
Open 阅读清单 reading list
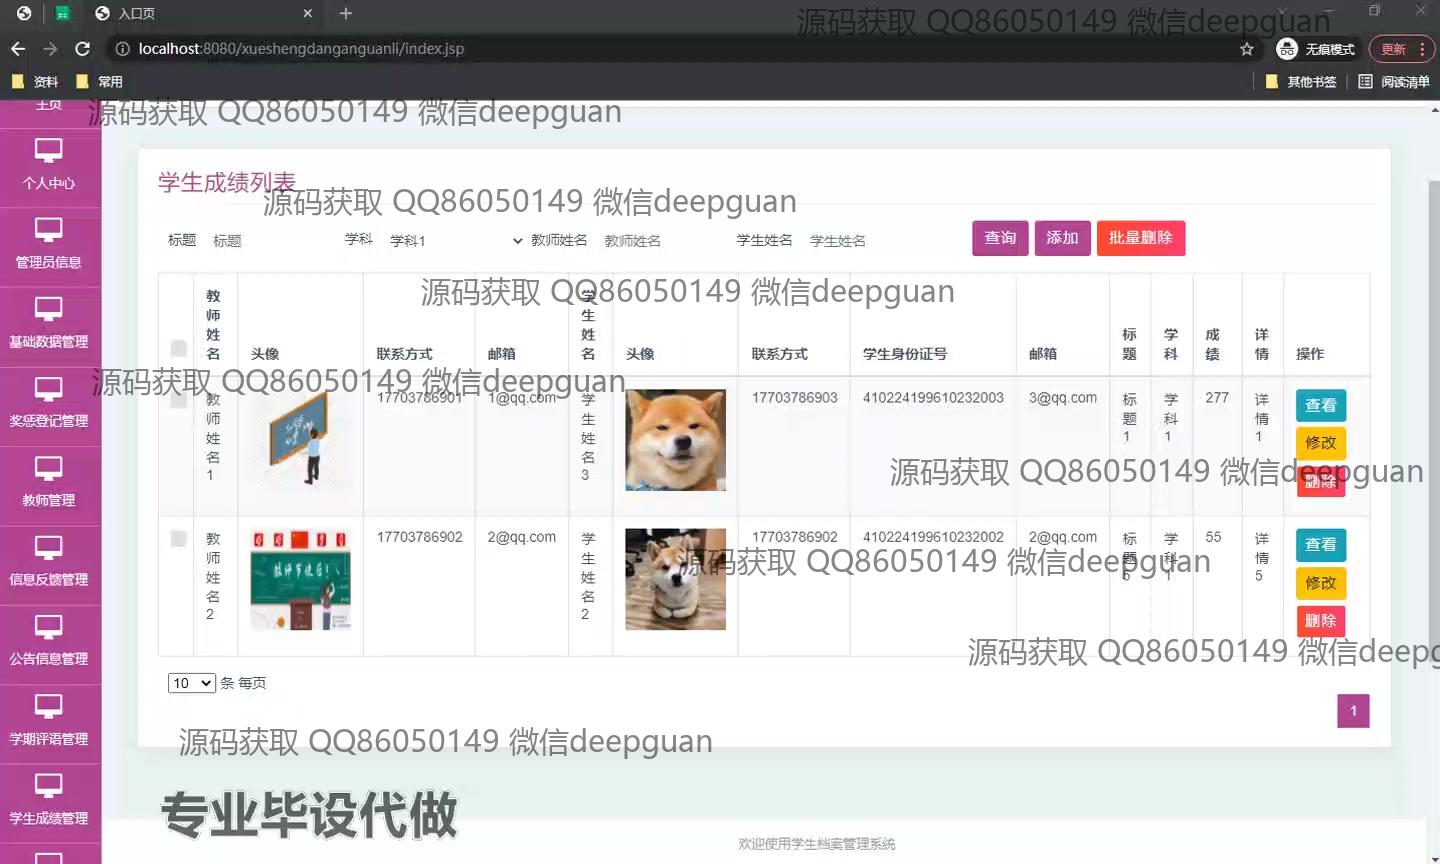pos(1394,82)
